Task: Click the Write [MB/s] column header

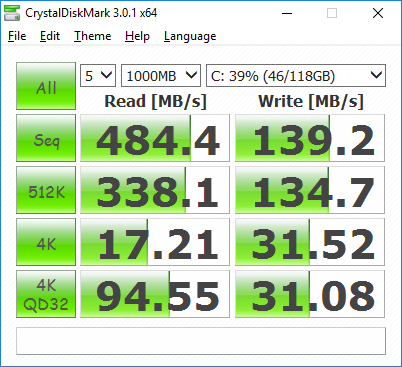Action: 311,101
